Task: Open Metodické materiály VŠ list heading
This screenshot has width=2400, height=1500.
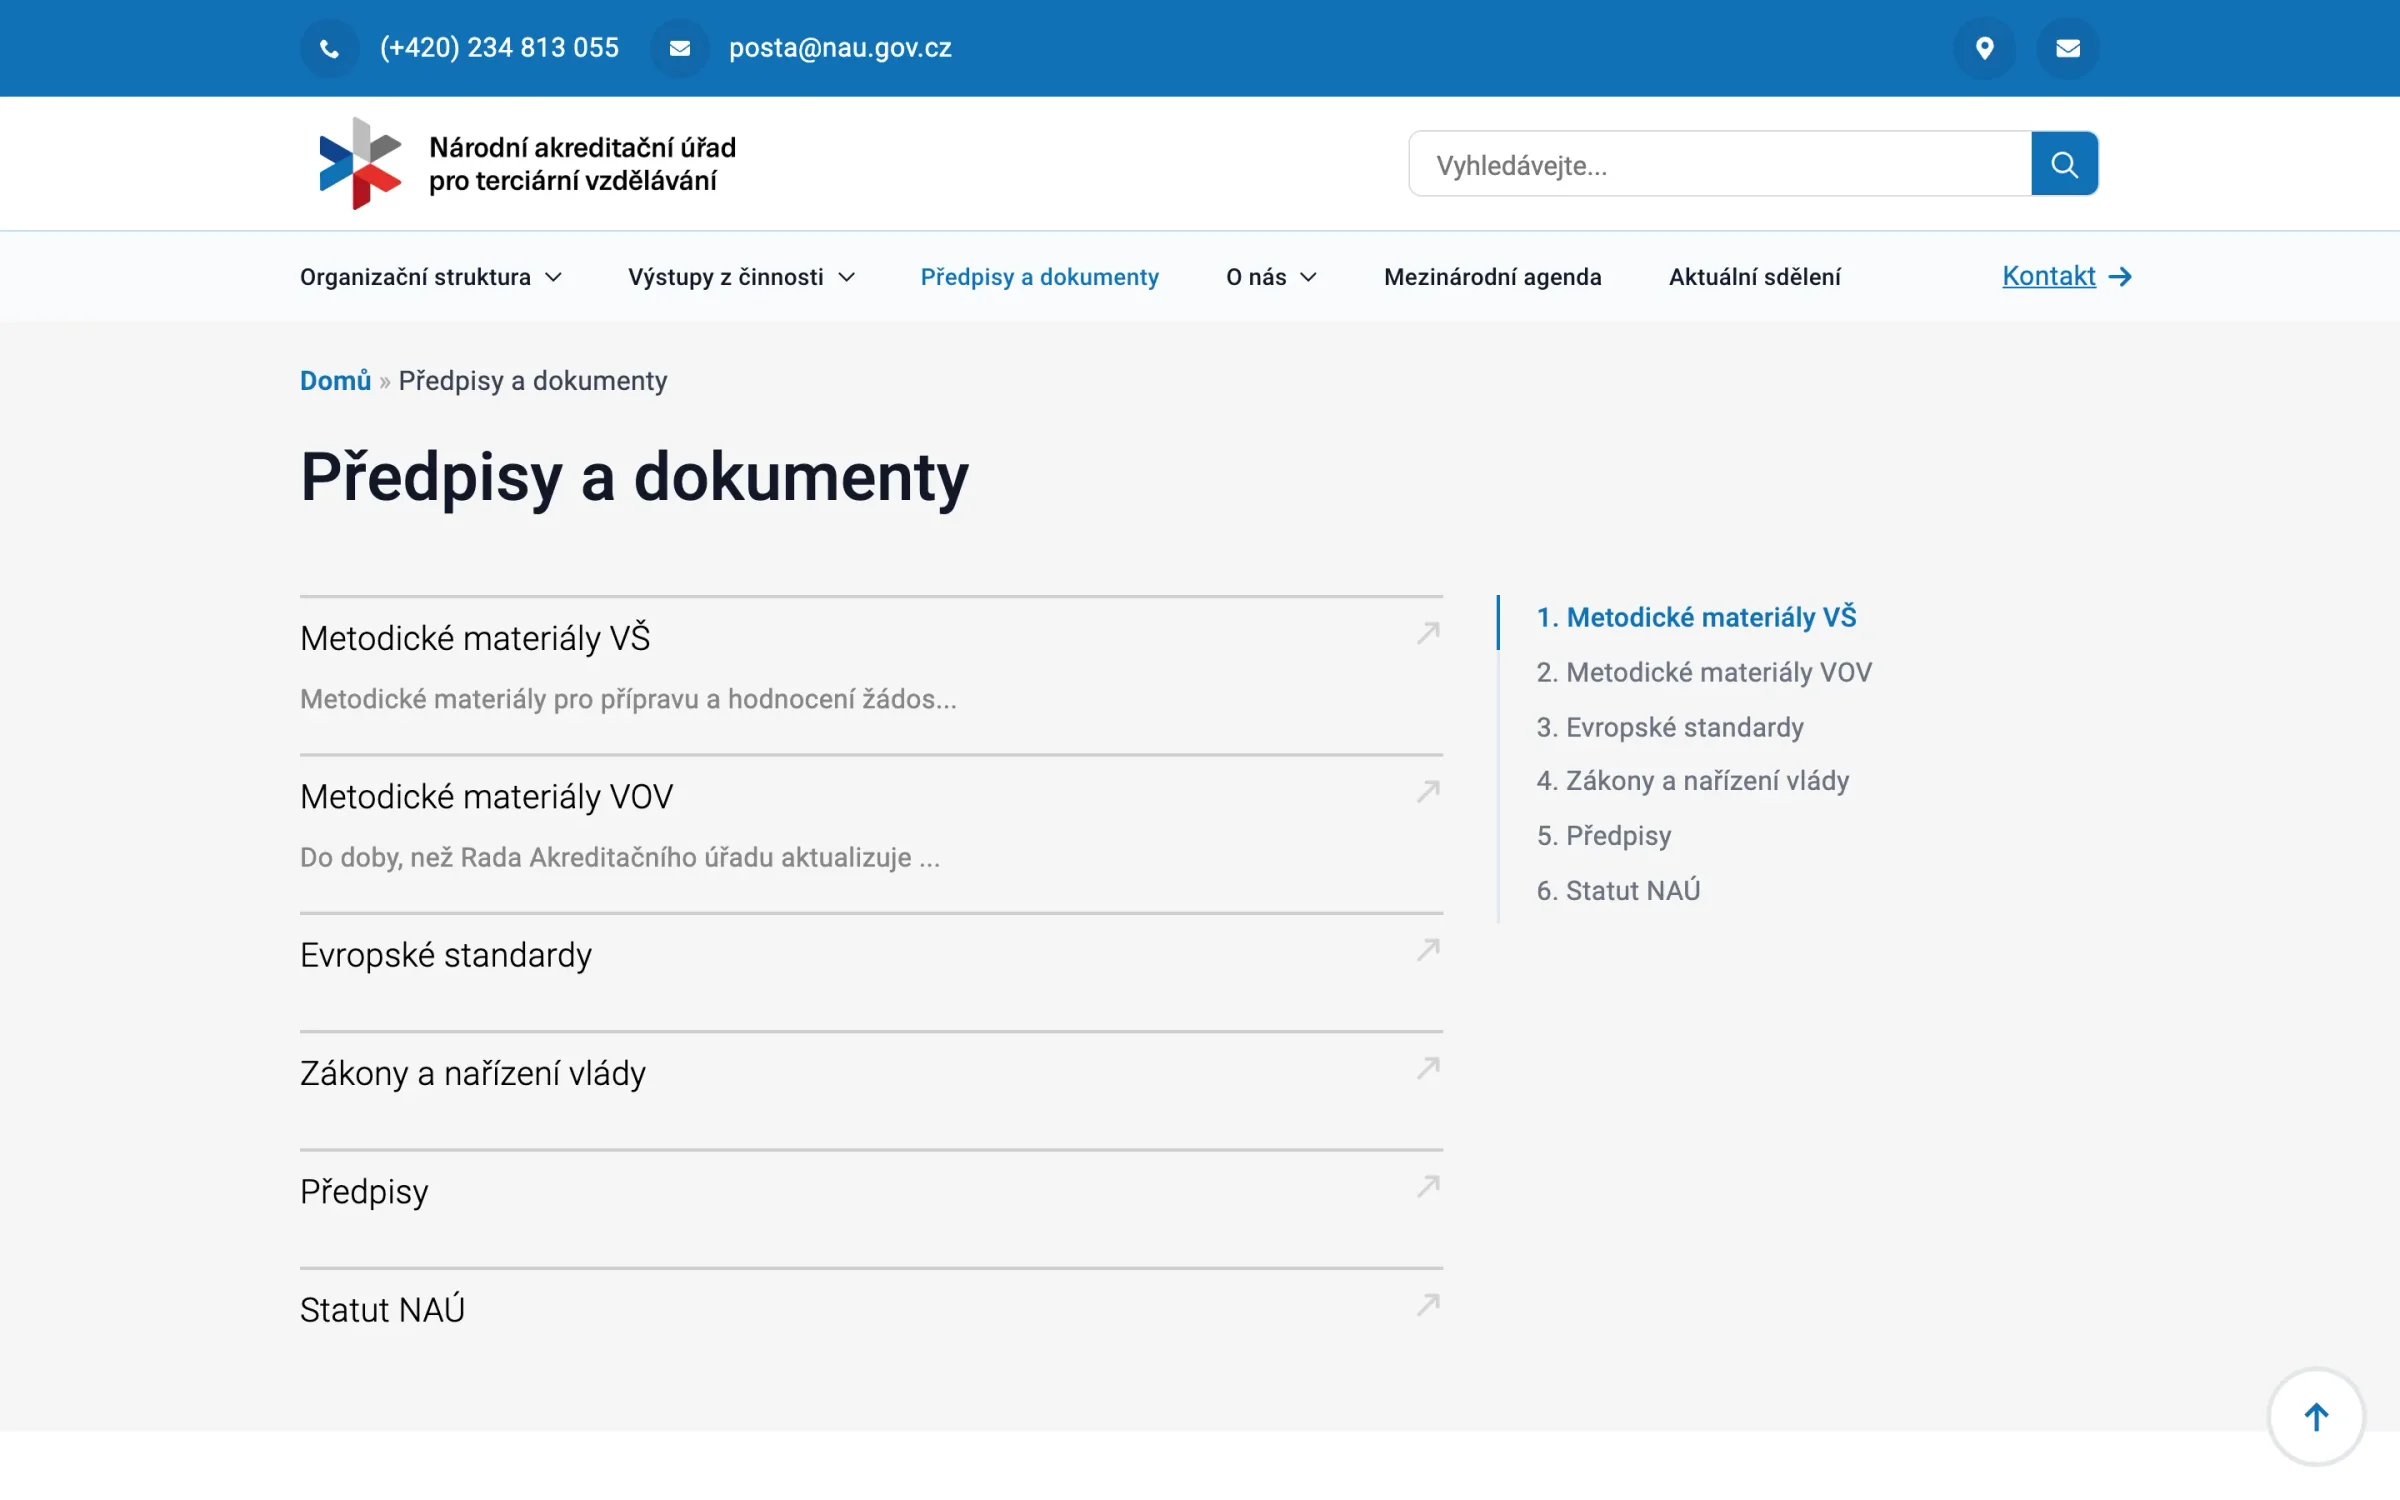Action: click(x=475, y=638)
